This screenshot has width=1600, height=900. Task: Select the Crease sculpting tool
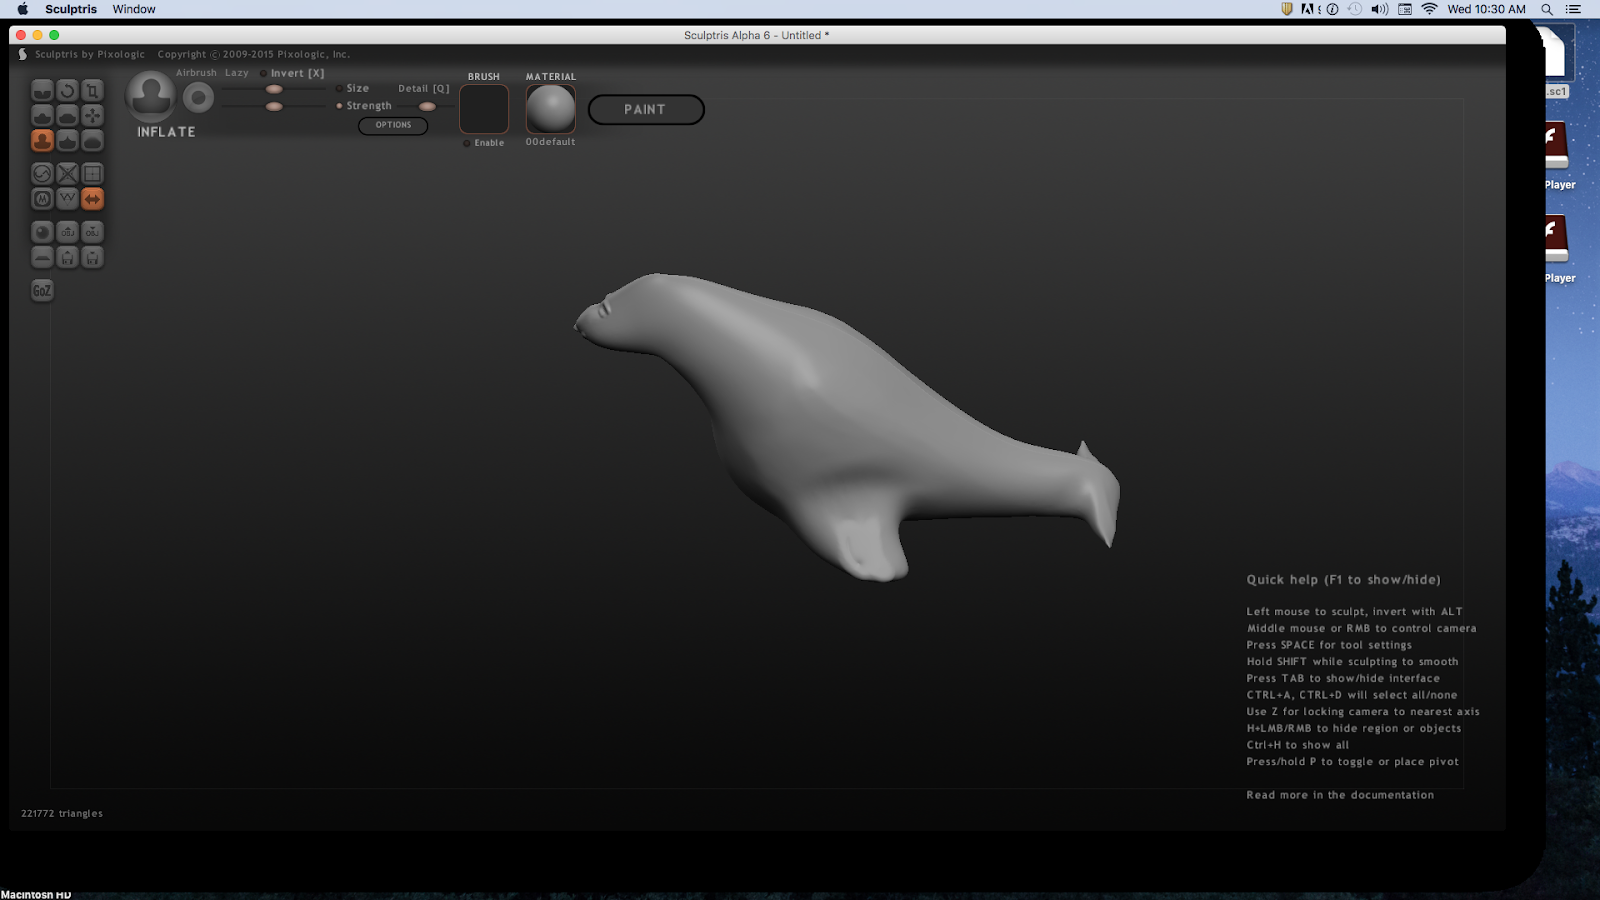[42, 90]
